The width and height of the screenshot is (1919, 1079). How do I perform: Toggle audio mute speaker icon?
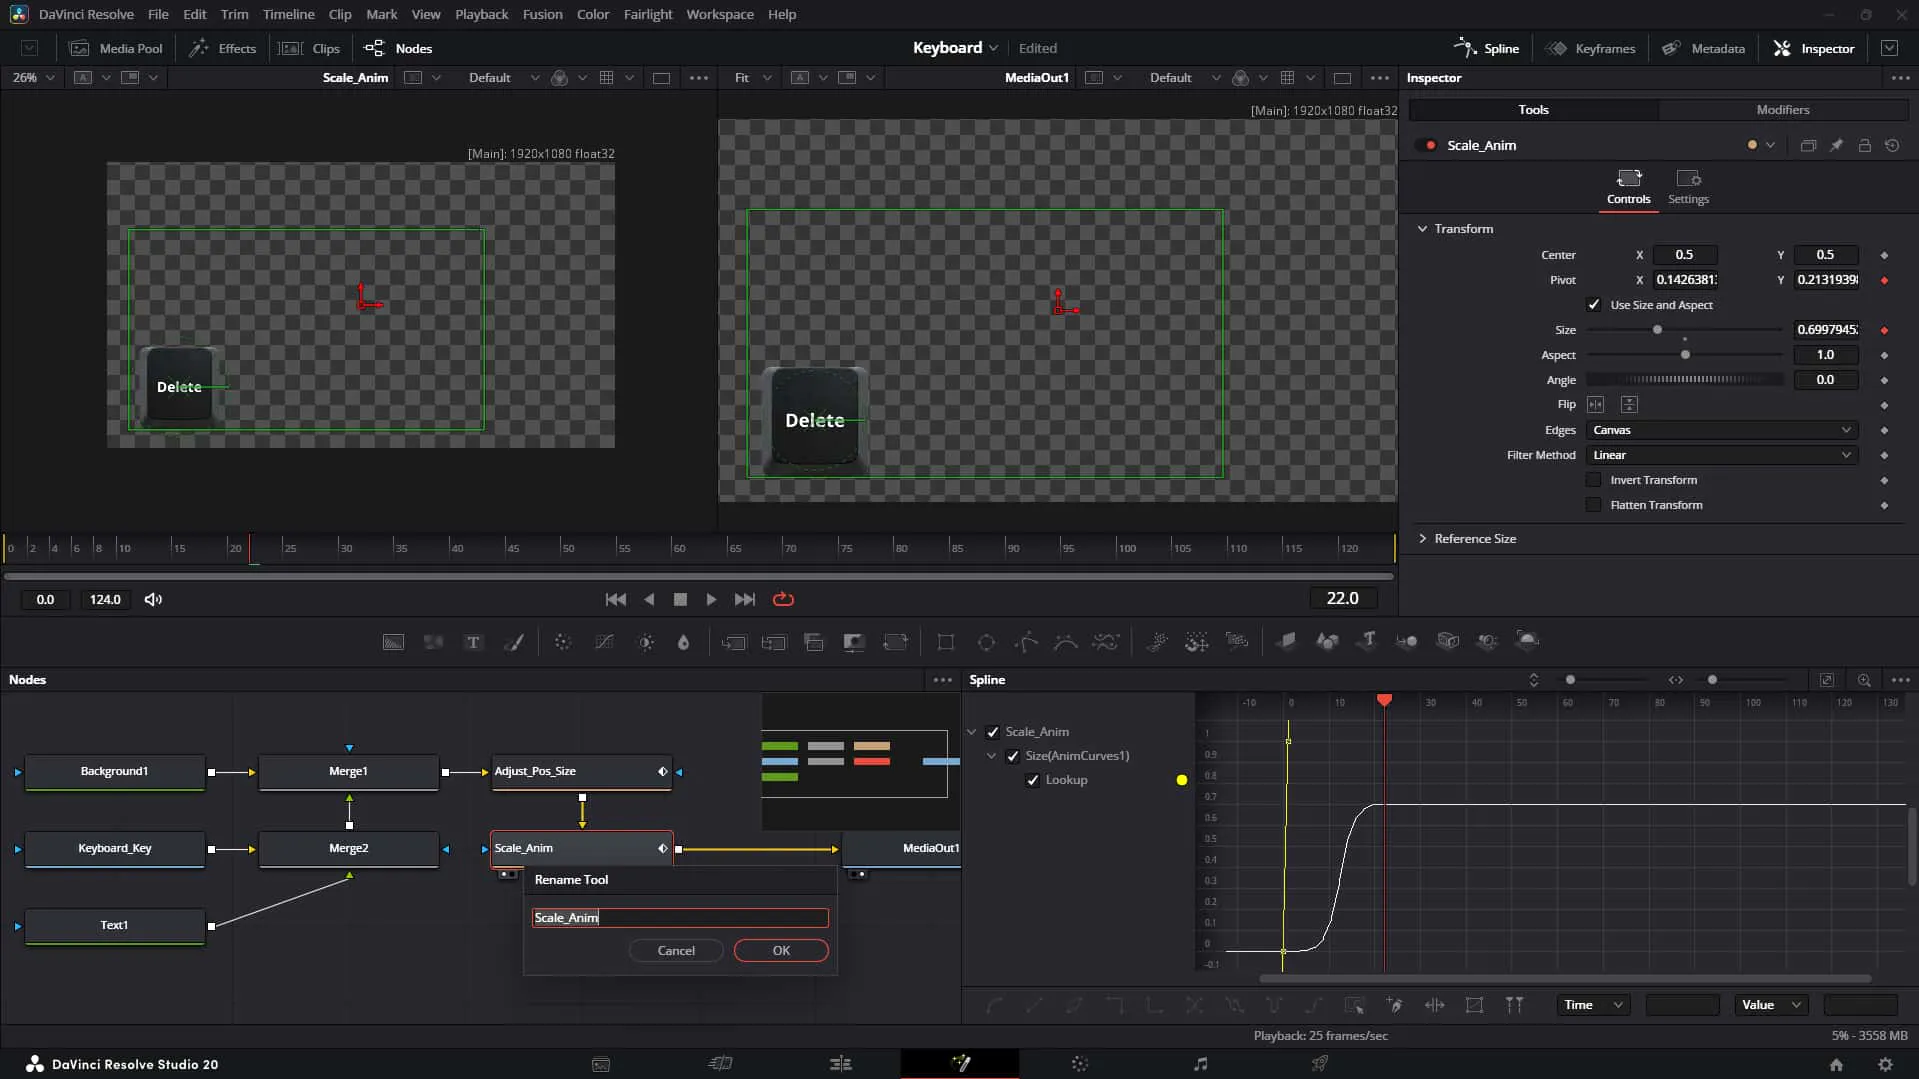click(153, 599)
